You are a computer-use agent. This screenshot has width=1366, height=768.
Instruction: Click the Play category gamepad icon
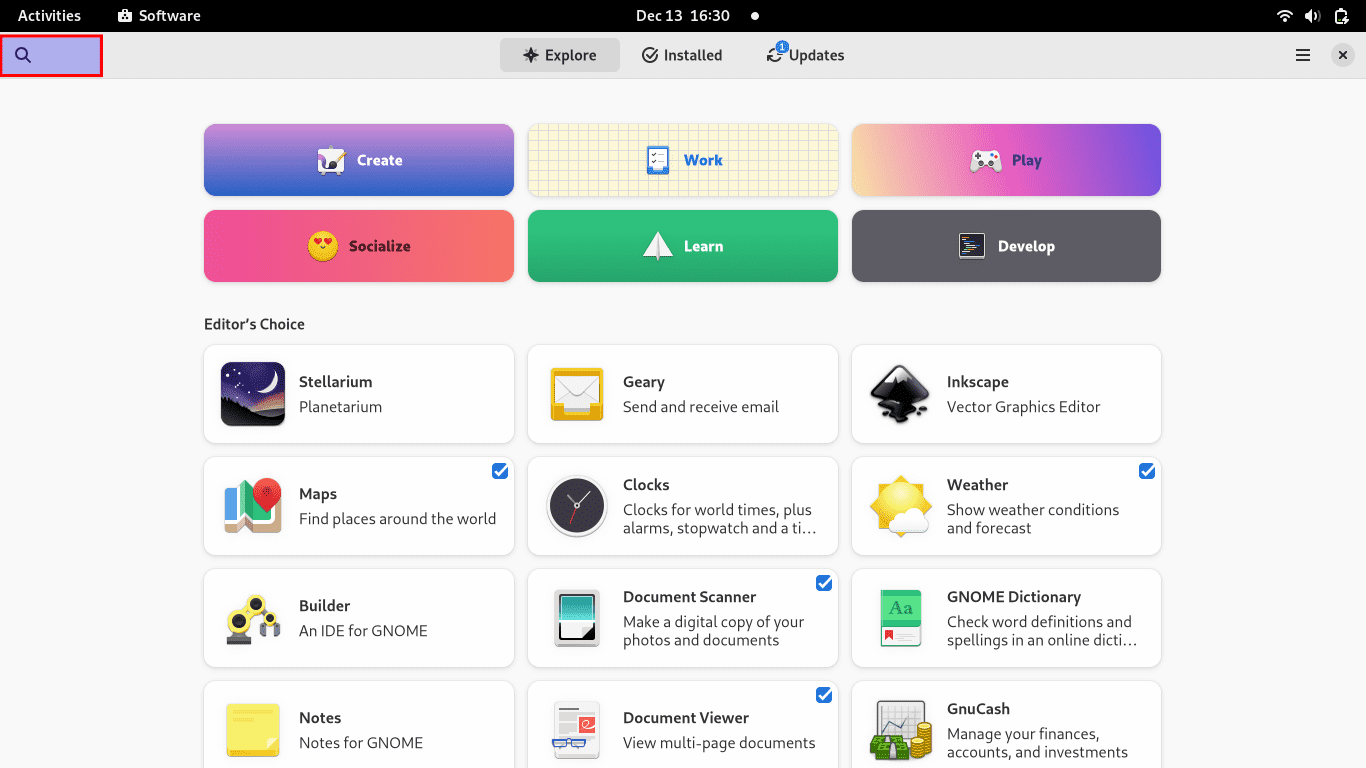pos(986,160)
